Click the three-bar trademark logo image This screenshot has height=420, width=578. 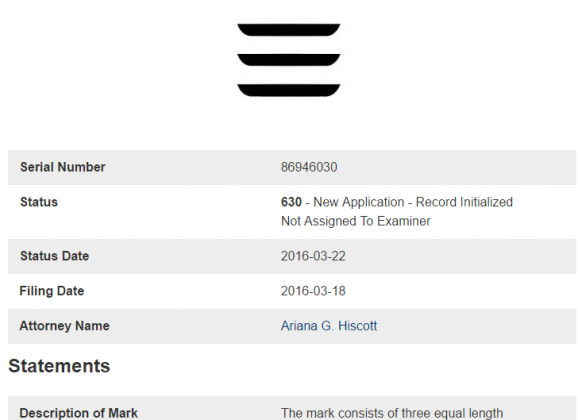click(x=289, y=60)
